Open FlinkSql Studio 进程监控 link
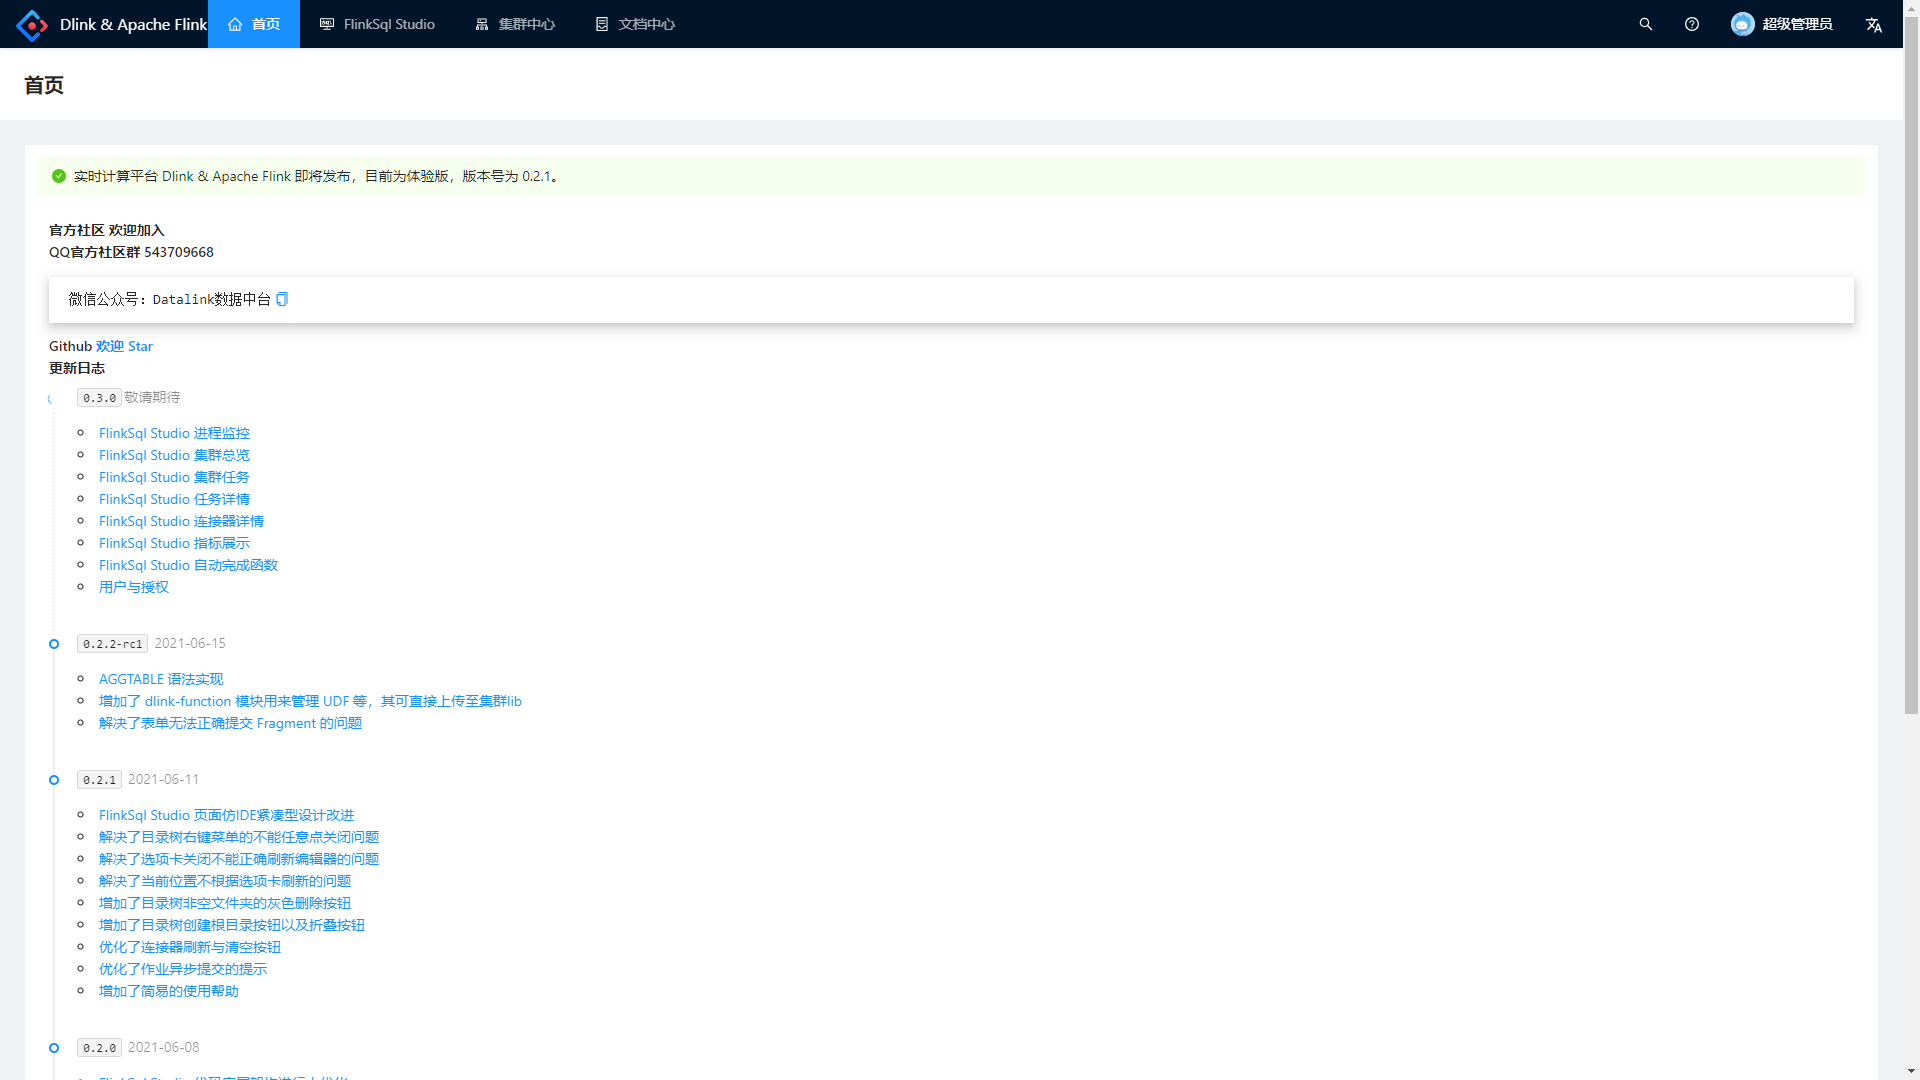Viewport: 1920px width, 1080px height. pyautogui.click(x=174, y=433)
